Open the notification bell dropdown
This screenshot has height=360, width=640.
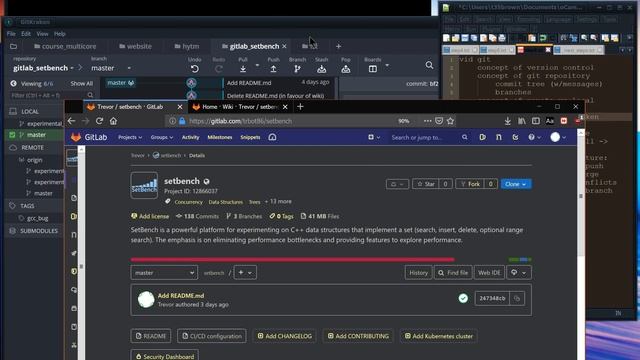(397, 184)
